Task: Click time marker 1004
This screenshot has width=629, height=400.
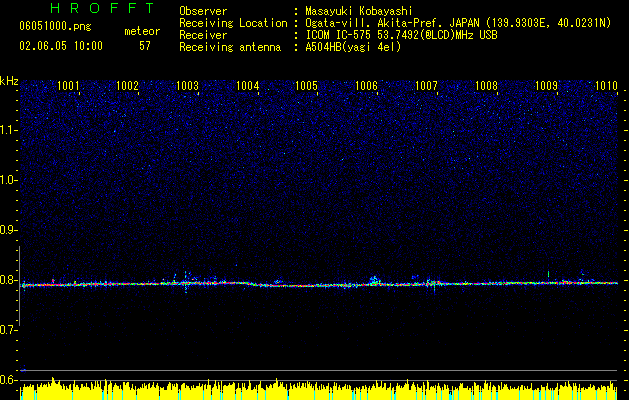Action: tap(248, 86)
